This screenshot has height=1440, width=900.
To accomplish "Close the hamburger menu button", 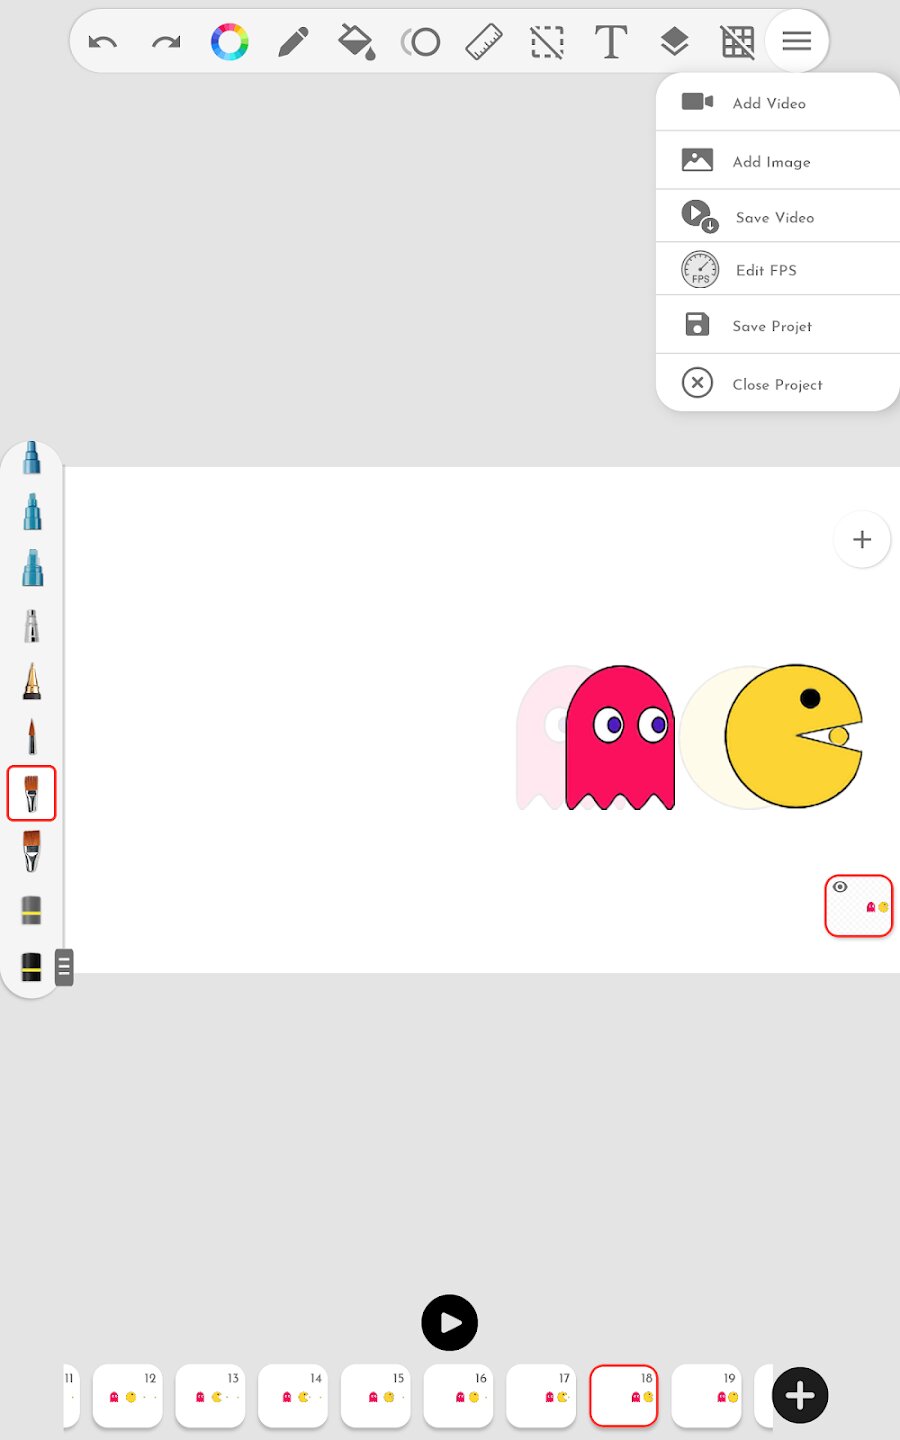I will coord(797,41).
